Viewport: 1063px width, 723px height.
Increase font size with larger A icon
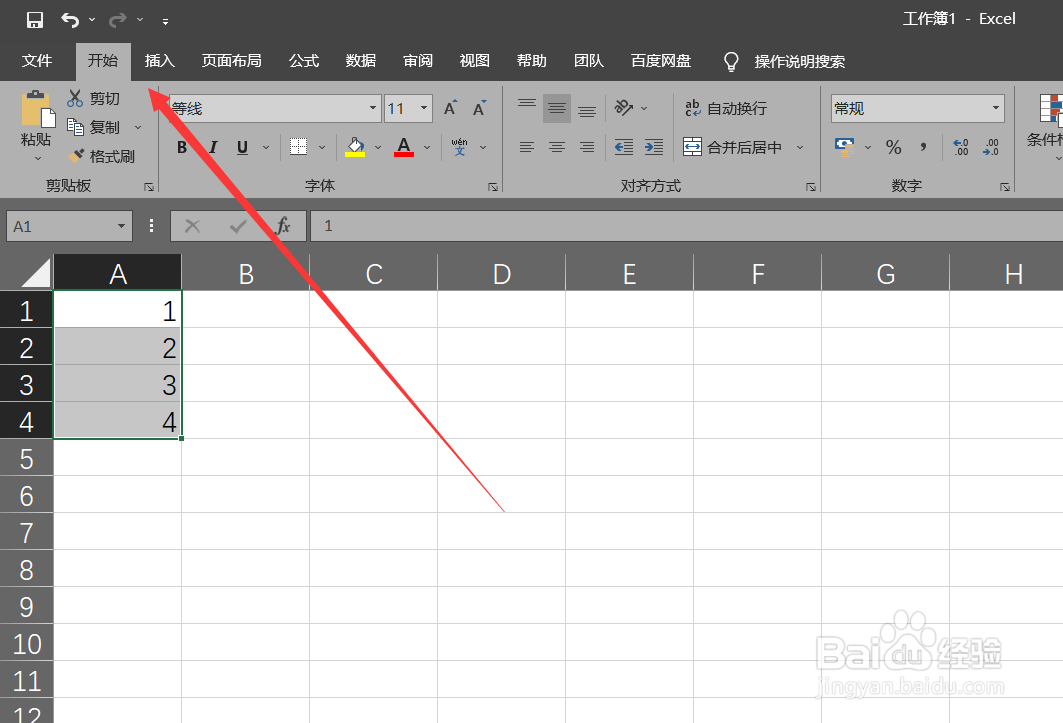450,108
